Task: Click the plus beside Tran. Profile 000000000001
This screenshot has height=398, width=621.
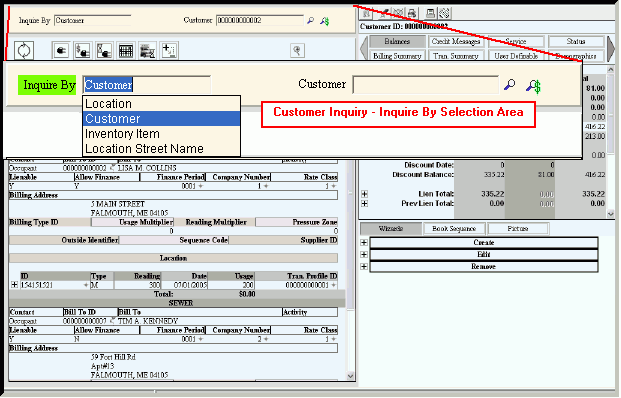Action: 333,285
